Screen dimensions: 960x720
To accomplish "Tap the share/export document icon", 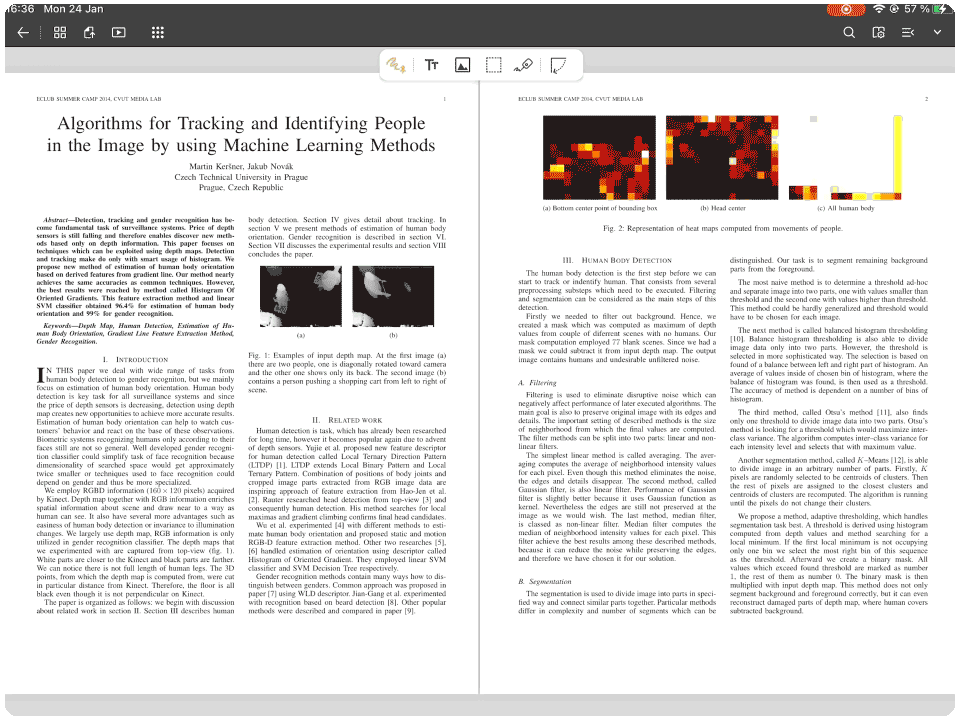I will (89, 32).
